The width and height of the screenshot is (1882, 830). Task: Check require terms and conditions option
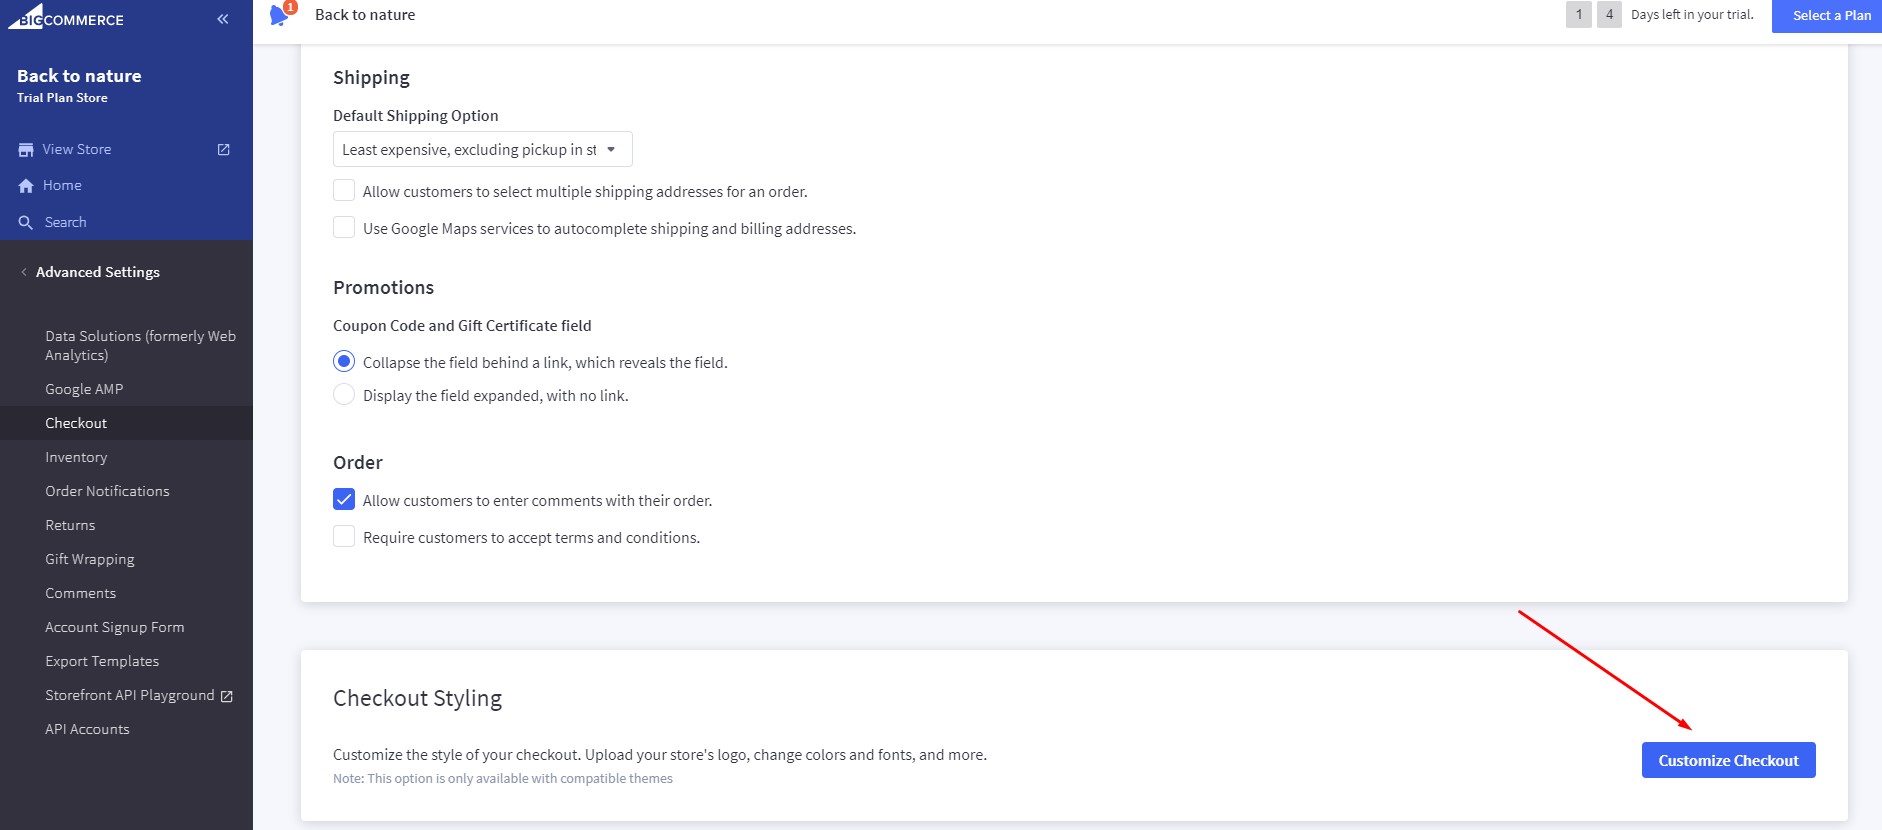coord(344,537)
